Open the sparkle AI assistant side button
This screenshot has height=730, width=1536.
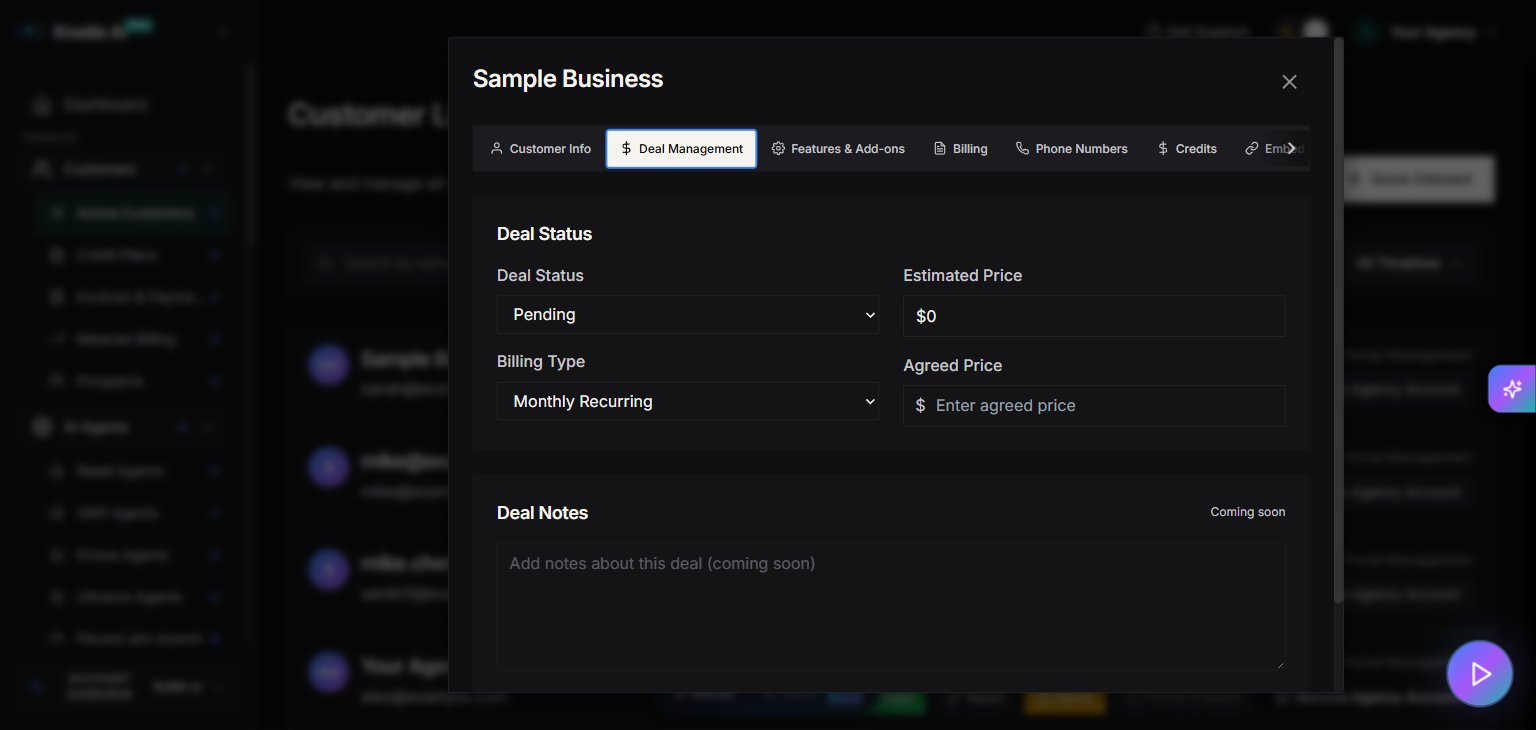click(x=1512, y=389)
